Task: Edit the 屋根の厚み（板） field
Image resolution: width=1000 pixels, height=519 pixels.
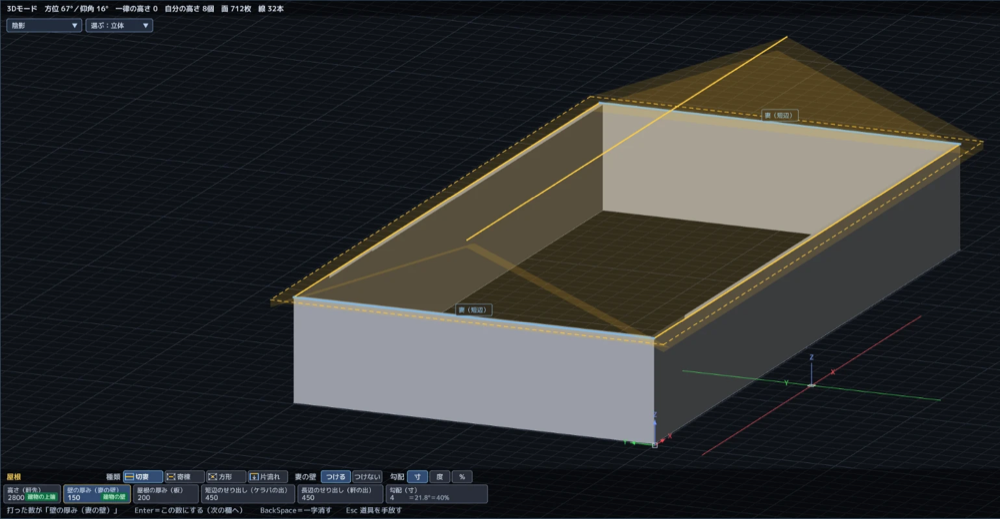Action: pos(166,494)
